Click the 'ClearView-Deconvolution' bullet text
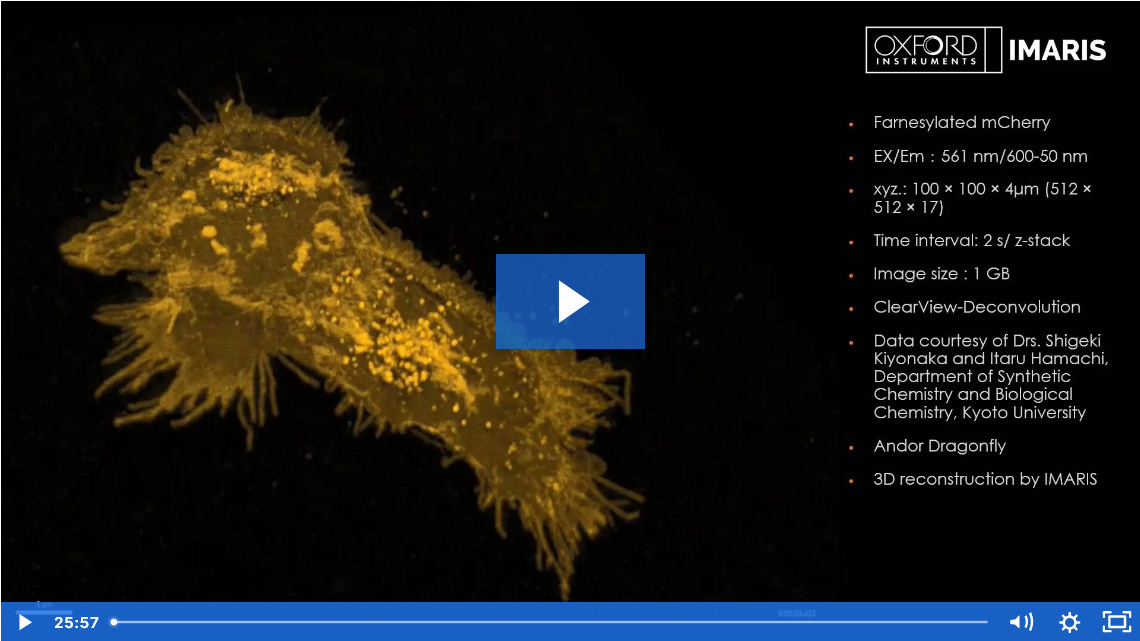The height and width of the screenshot is (641, 1140). pyautogui.click(x=976, y=307)
